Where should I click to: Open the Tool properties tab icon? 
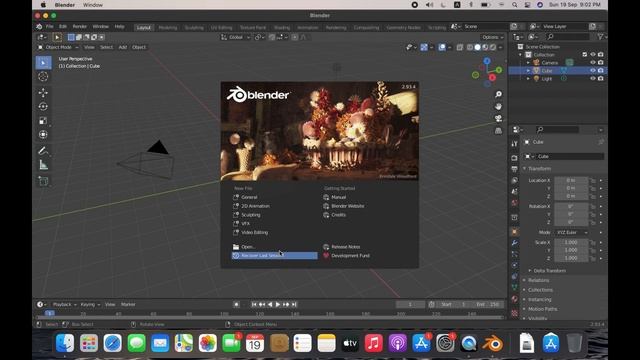tap(515, 144)
